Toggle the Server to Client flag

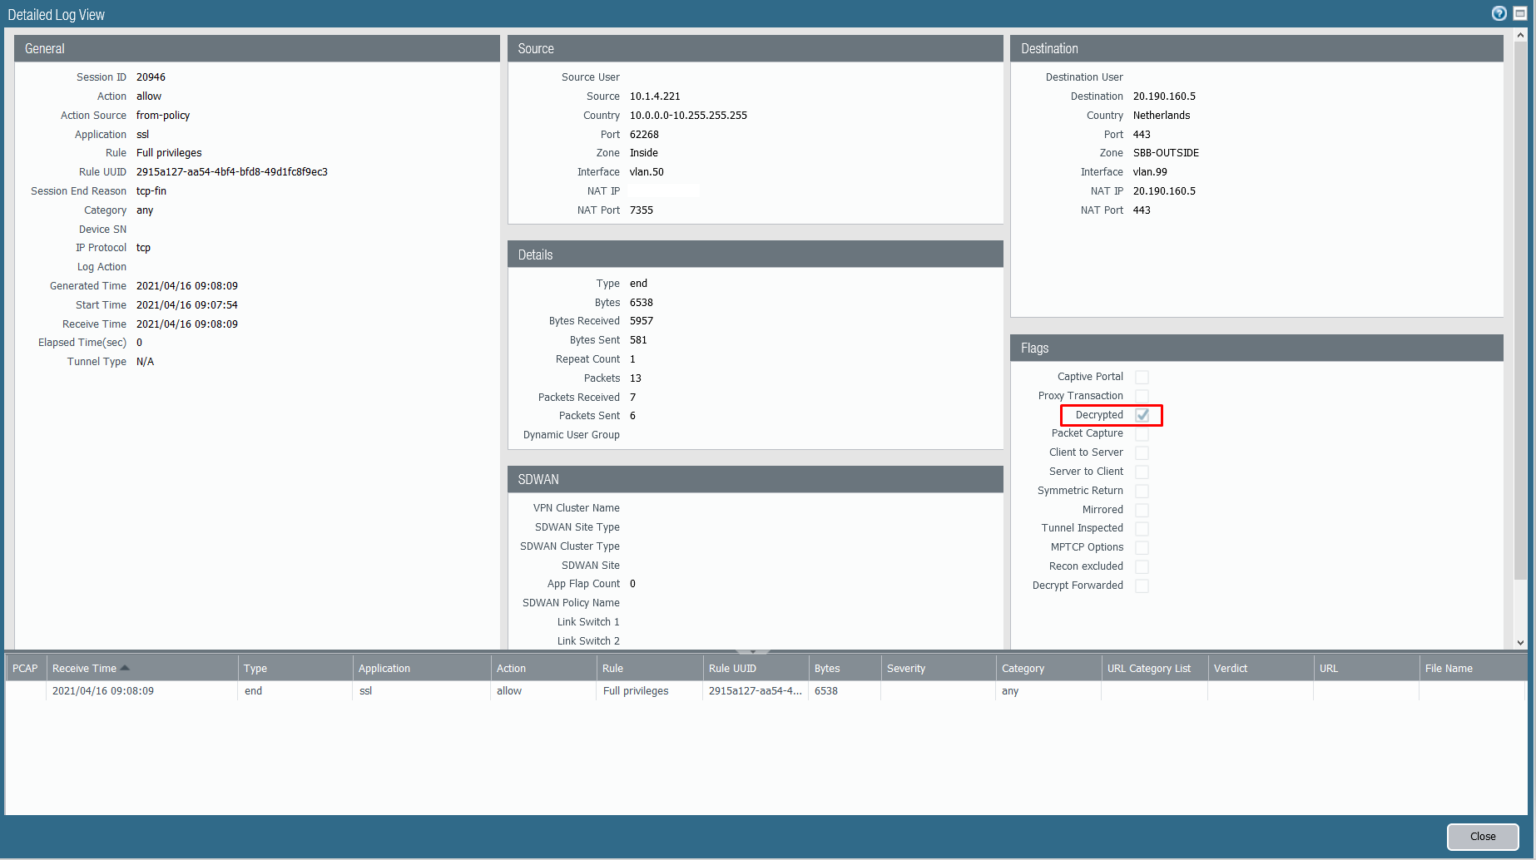[1141, 471]
